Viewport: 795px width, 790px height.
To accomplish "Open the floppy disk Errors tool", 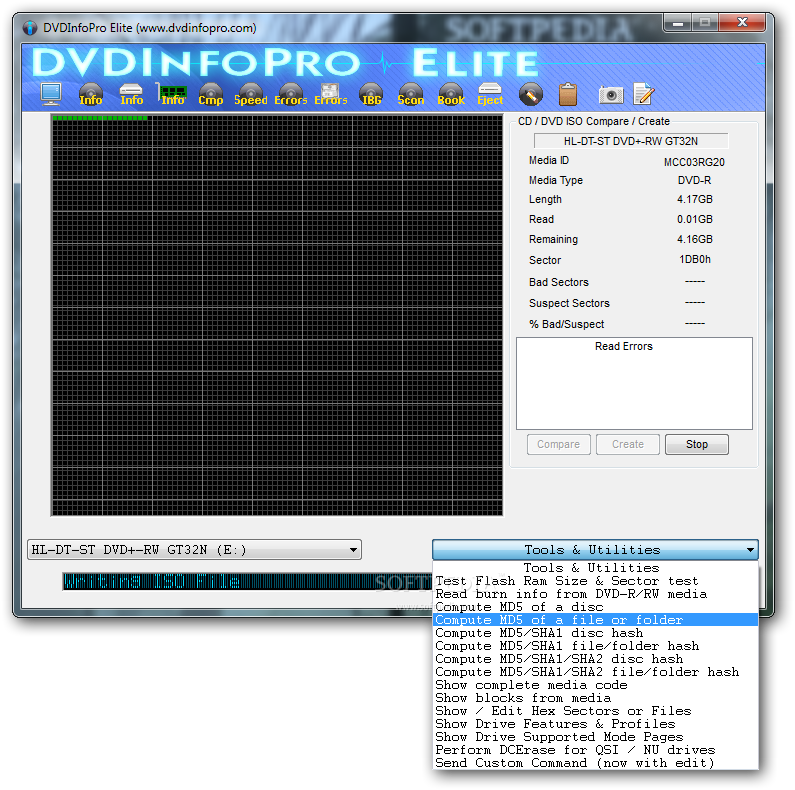I will coord(331,94).
